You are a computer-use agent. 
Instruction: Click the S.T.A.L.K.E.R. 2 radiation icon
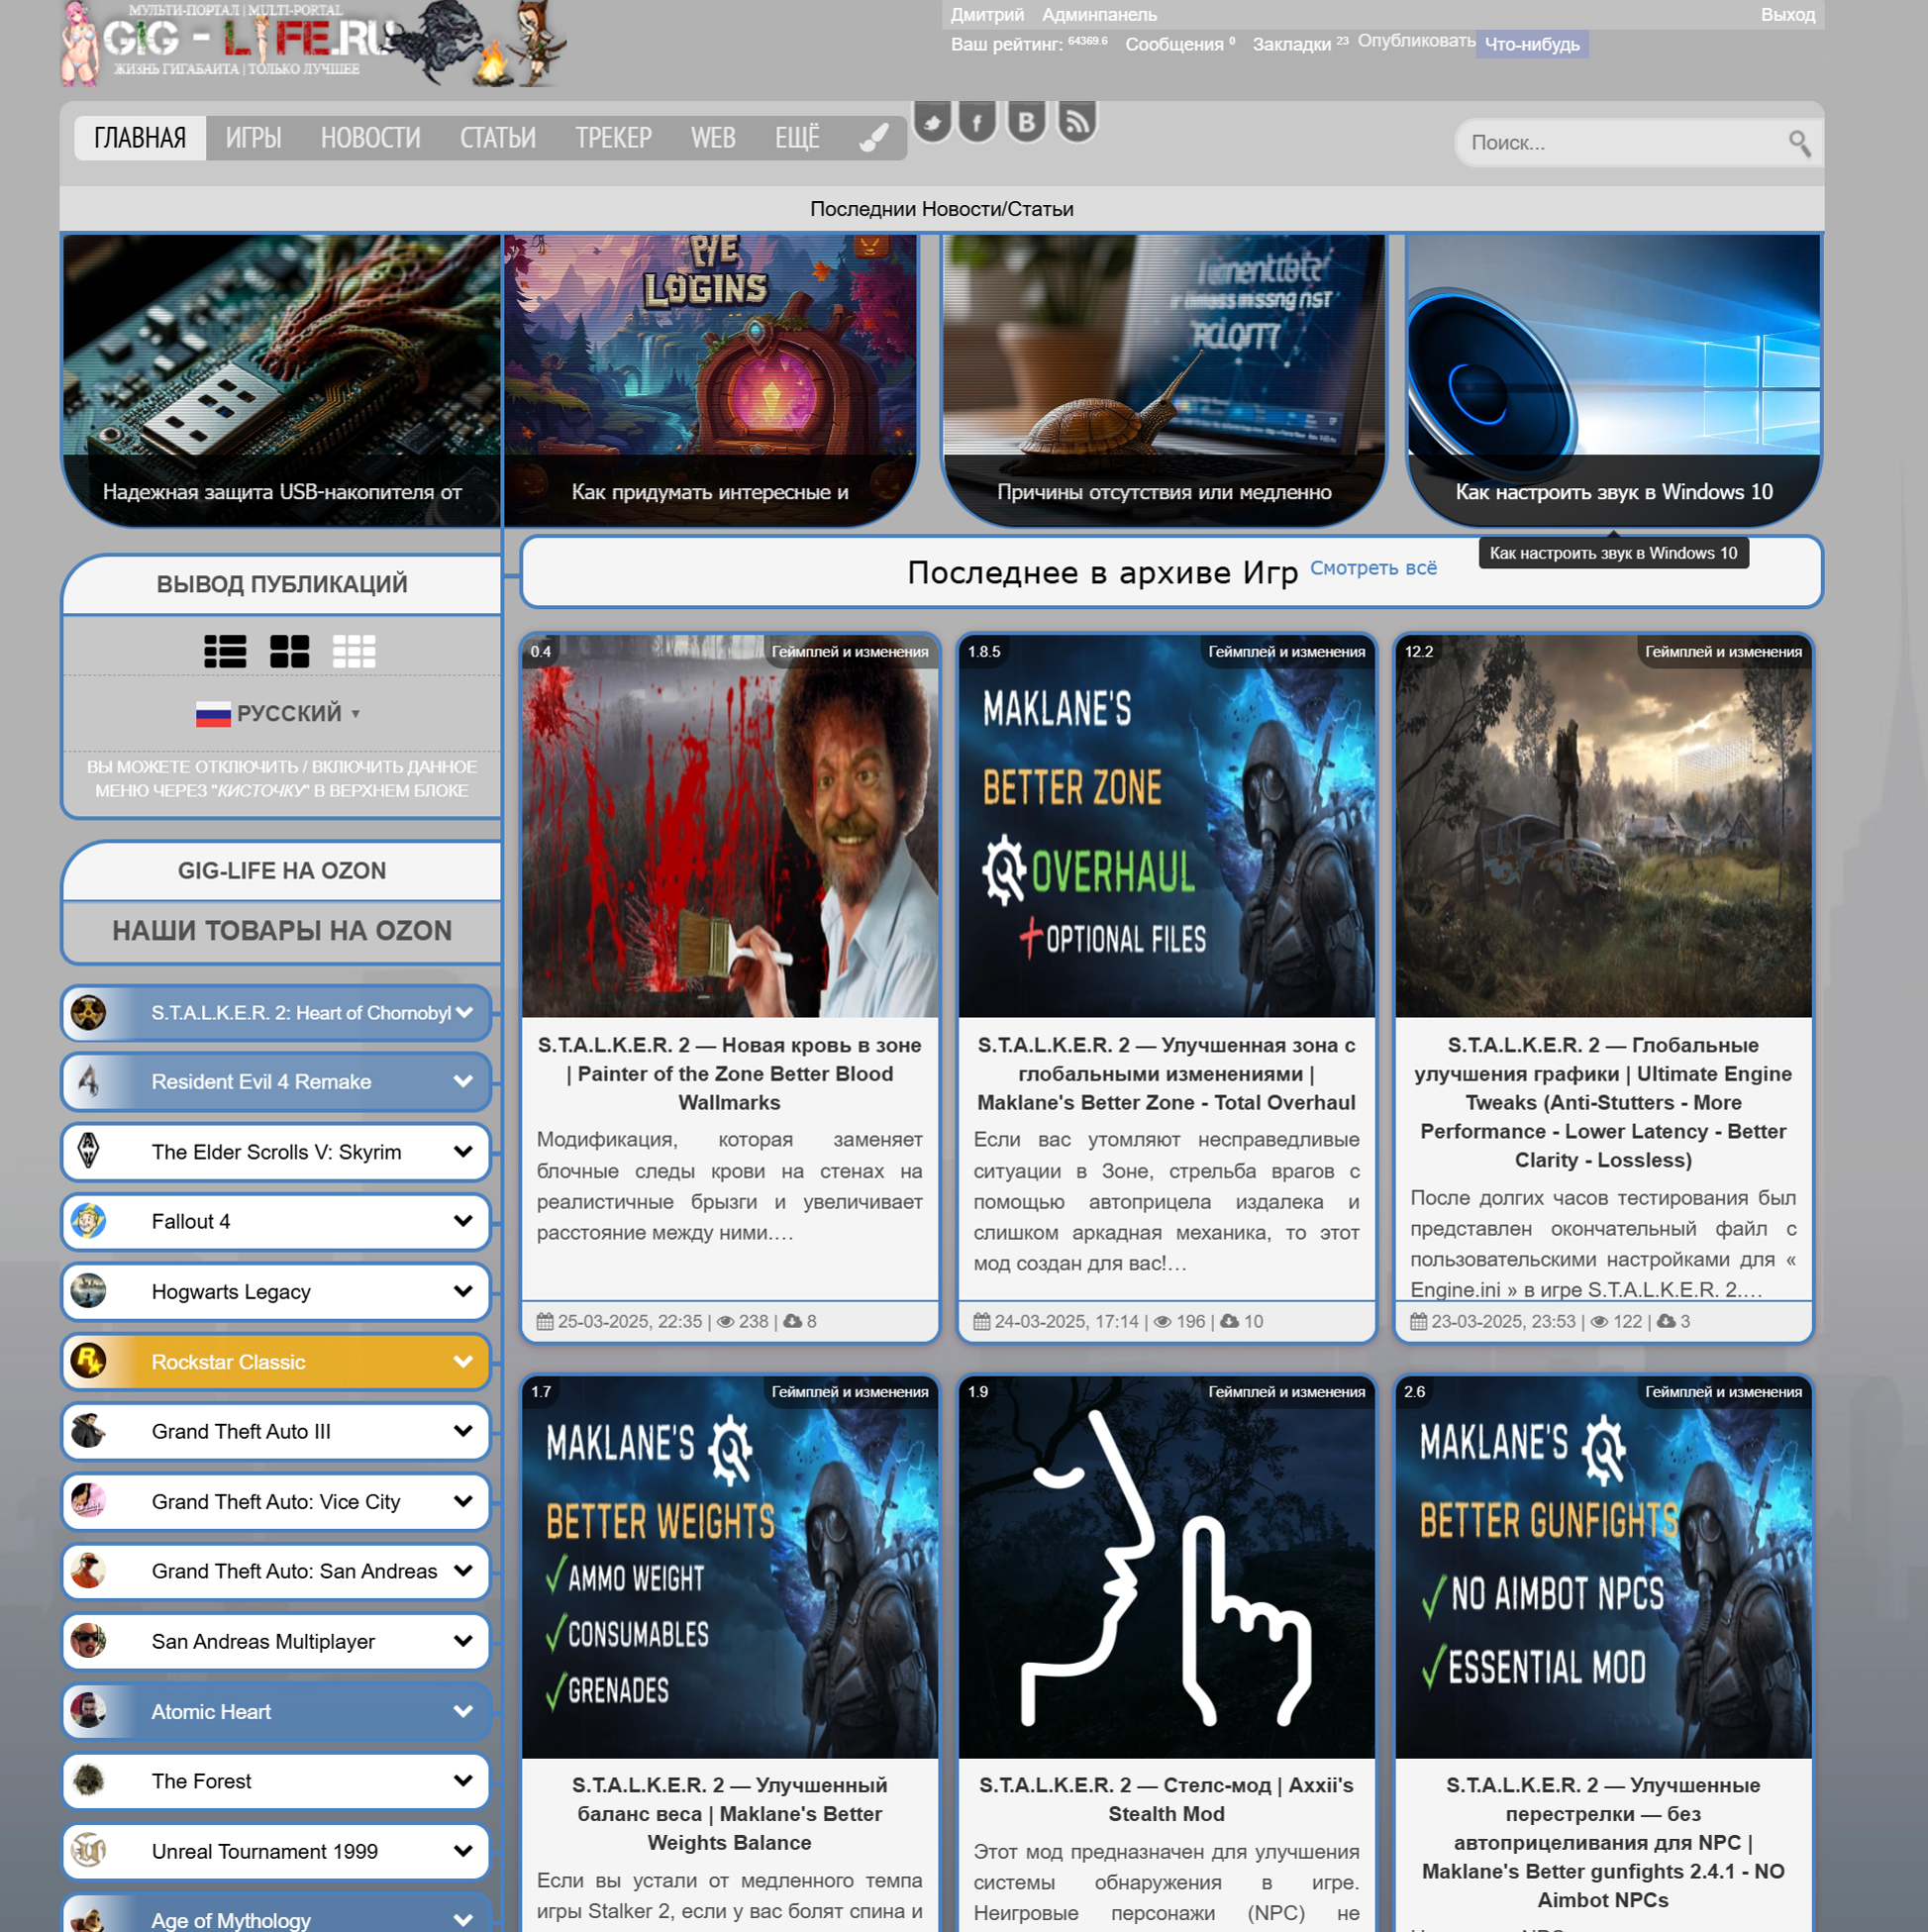tap(89, 1012)
